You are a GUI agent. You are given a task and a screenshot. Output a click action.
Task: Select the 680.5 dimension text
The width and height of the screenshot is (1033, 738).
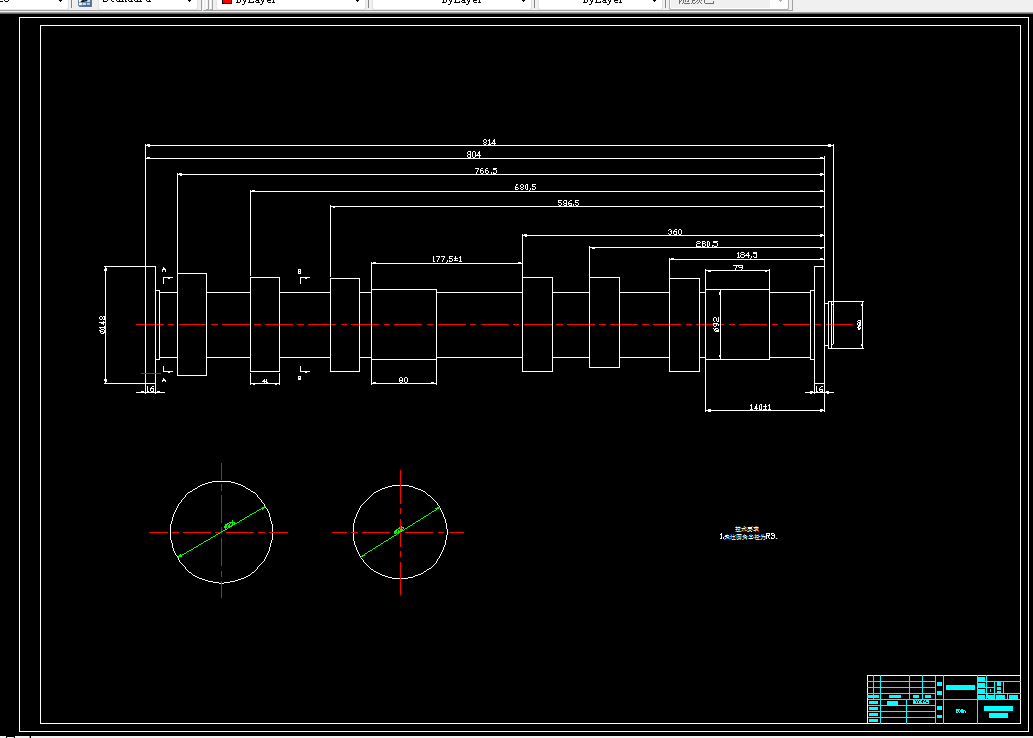pyautogui.click(x=525, y=187)
